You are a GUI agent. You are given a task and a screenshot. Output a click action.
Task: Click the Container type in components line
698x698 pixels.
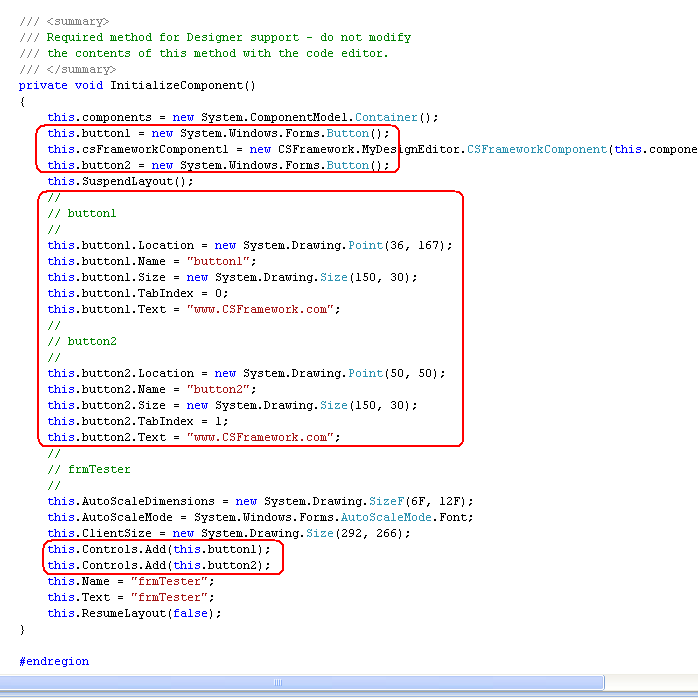pyautogui.click(x=393, y=117)
